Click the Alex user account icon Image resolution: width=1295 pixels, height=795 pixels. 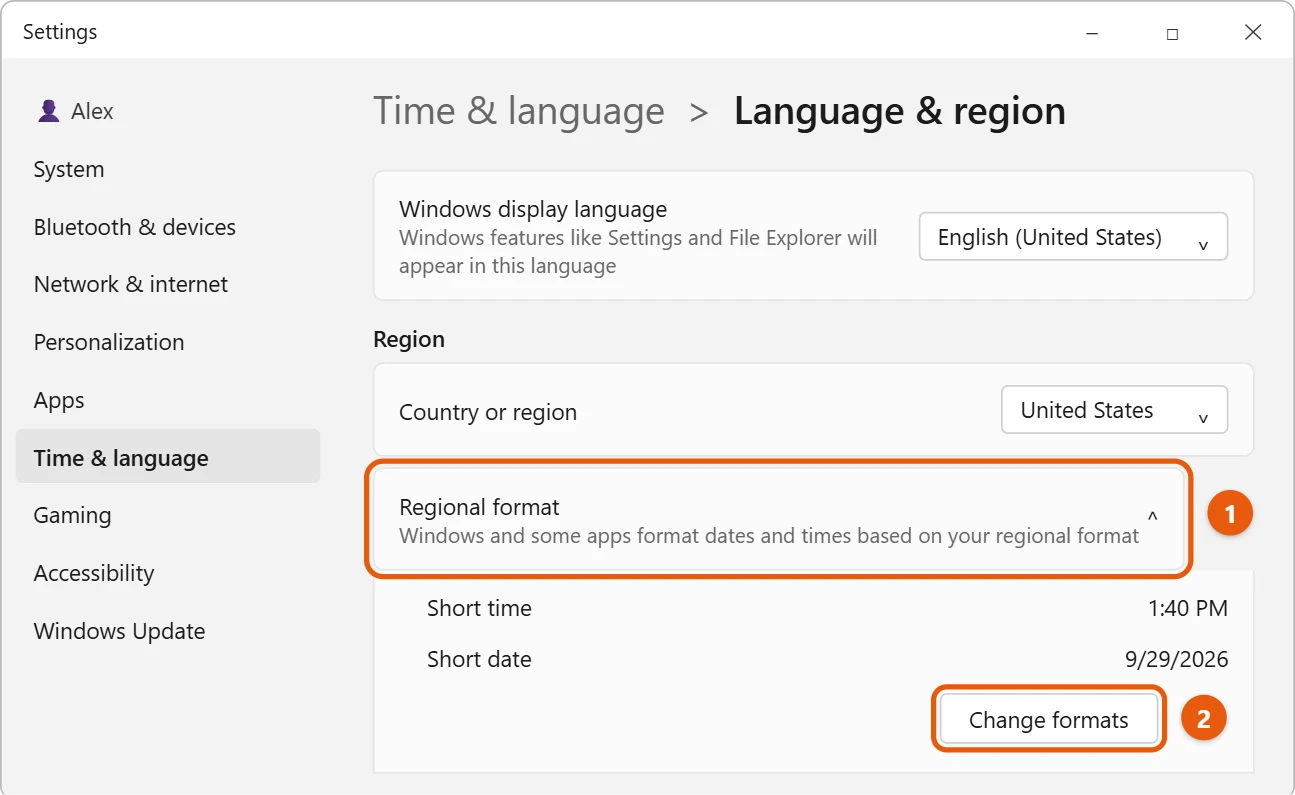pyautogui.click(x=48, y=111)
